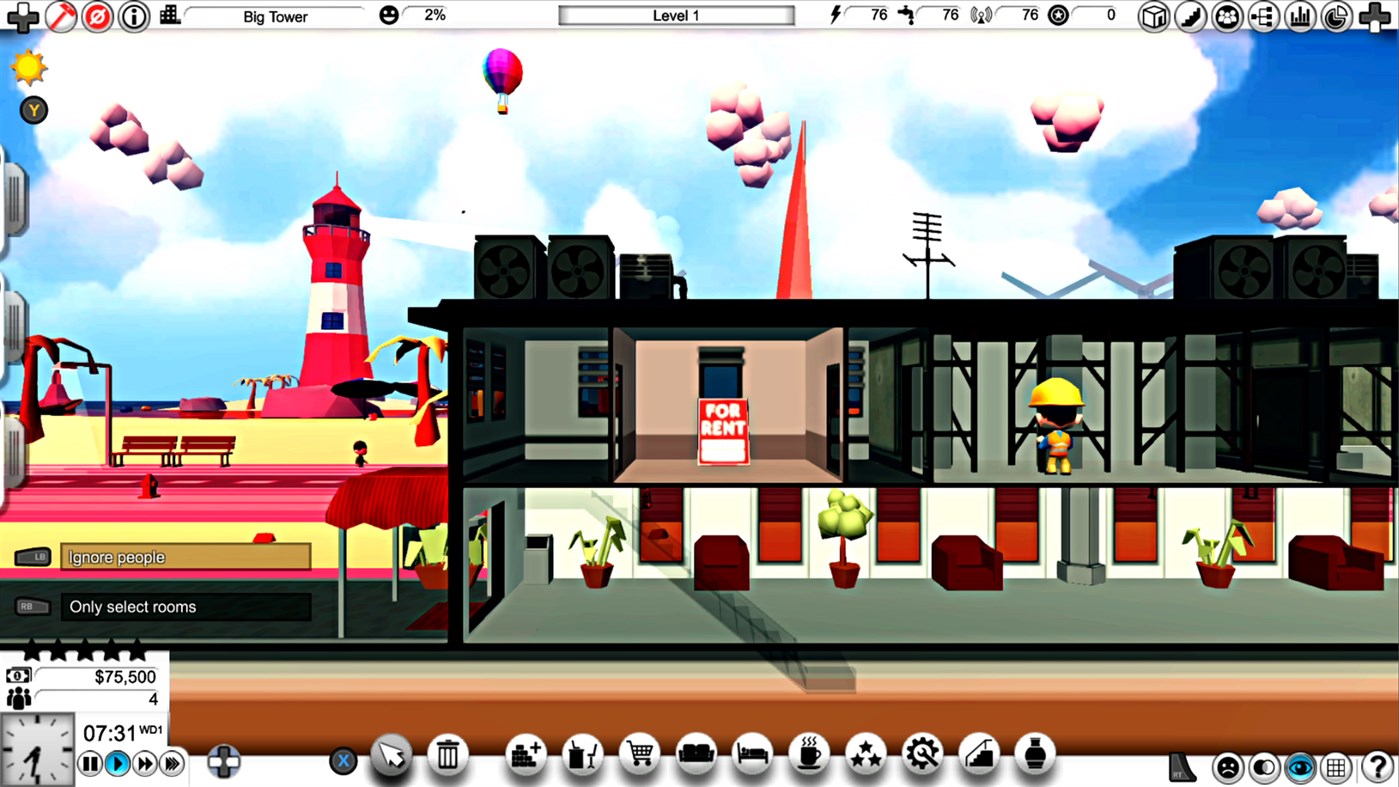Image resolution: width=1399 pixels, height=787 pixels.
Task: Click the star coin icon
Action: point(1058,15)
